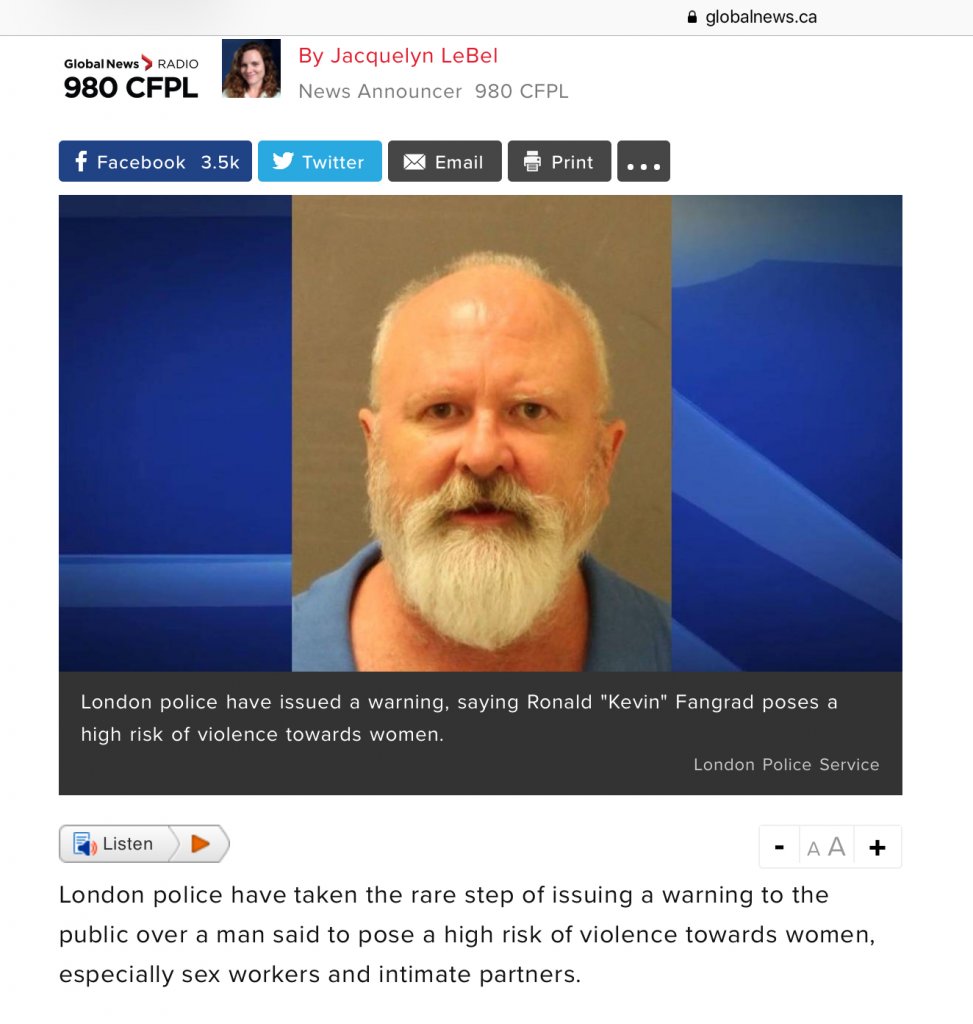
Task: Click the London Police Service credit
Action: tap(786, 764)
